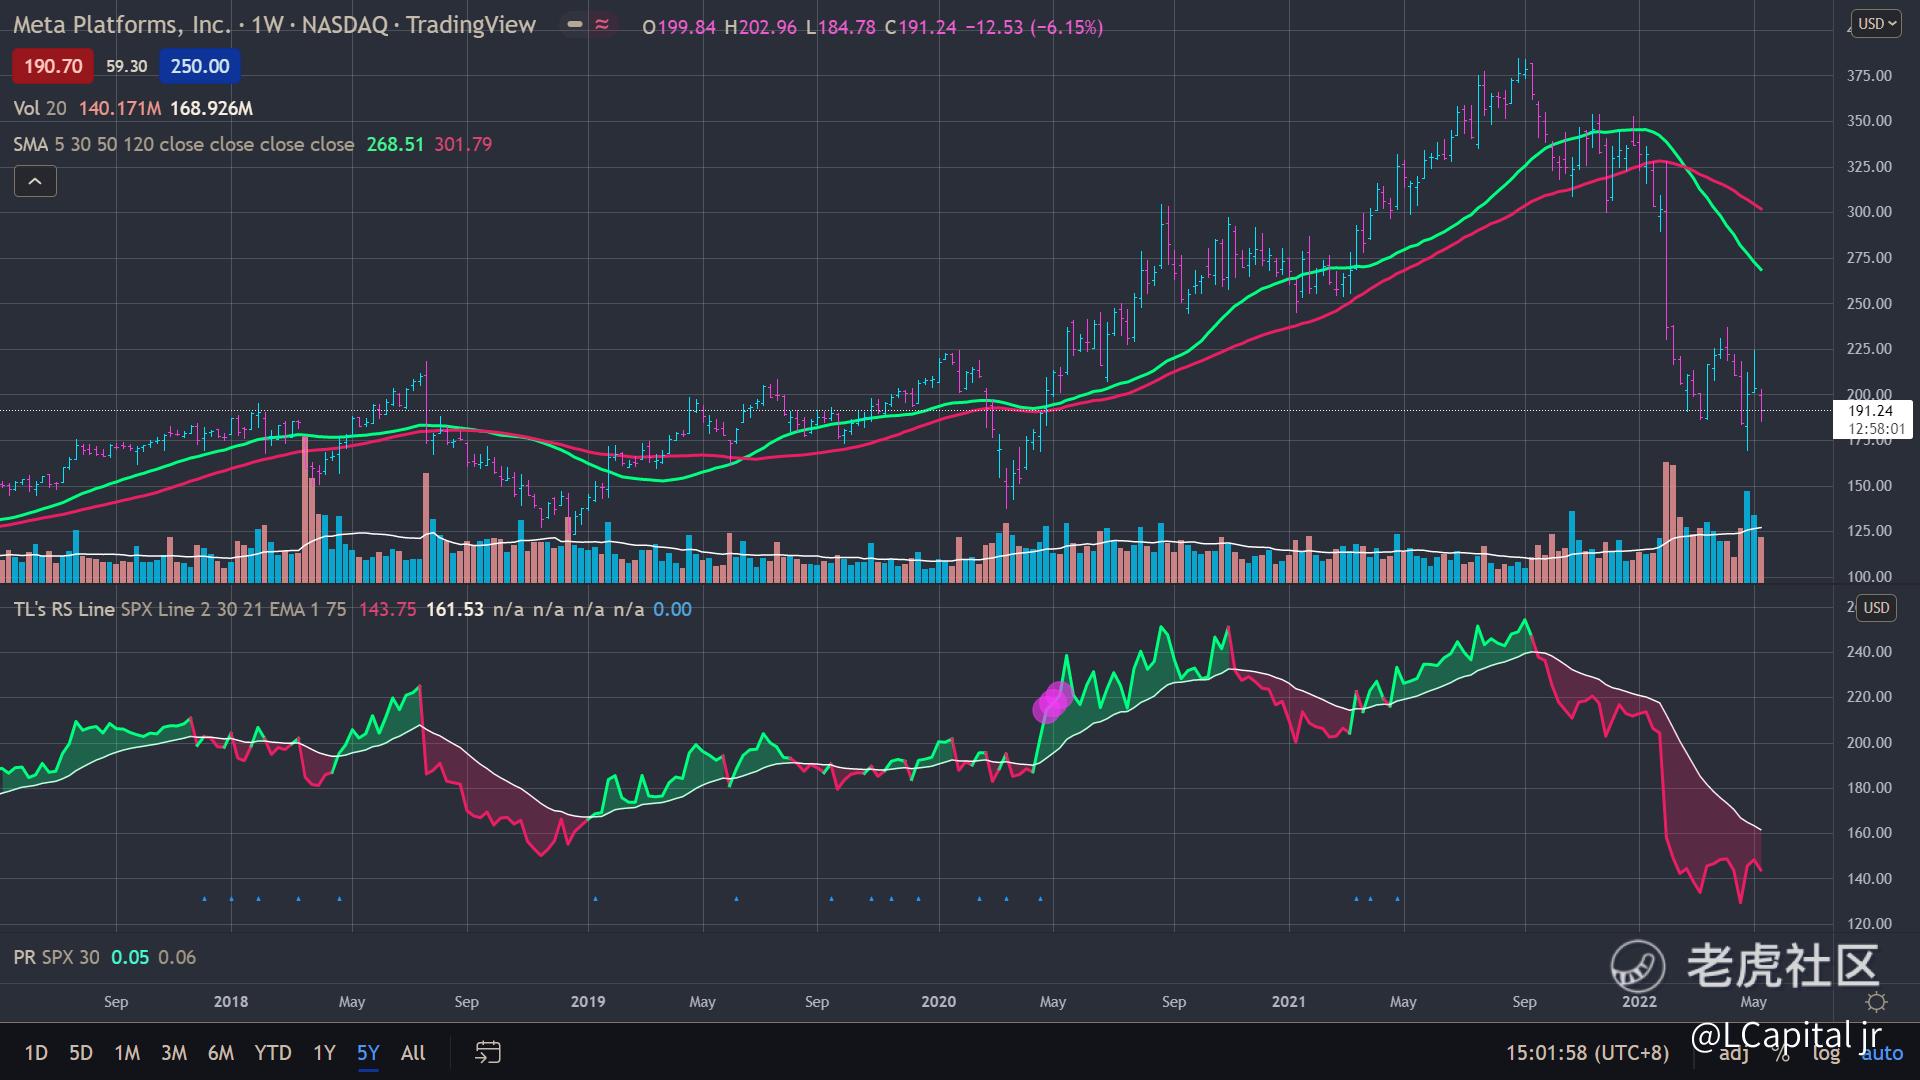This screenshot has height=1080, width=1920.
Task: Toggle the percent scale option
Action: 1783,1053
